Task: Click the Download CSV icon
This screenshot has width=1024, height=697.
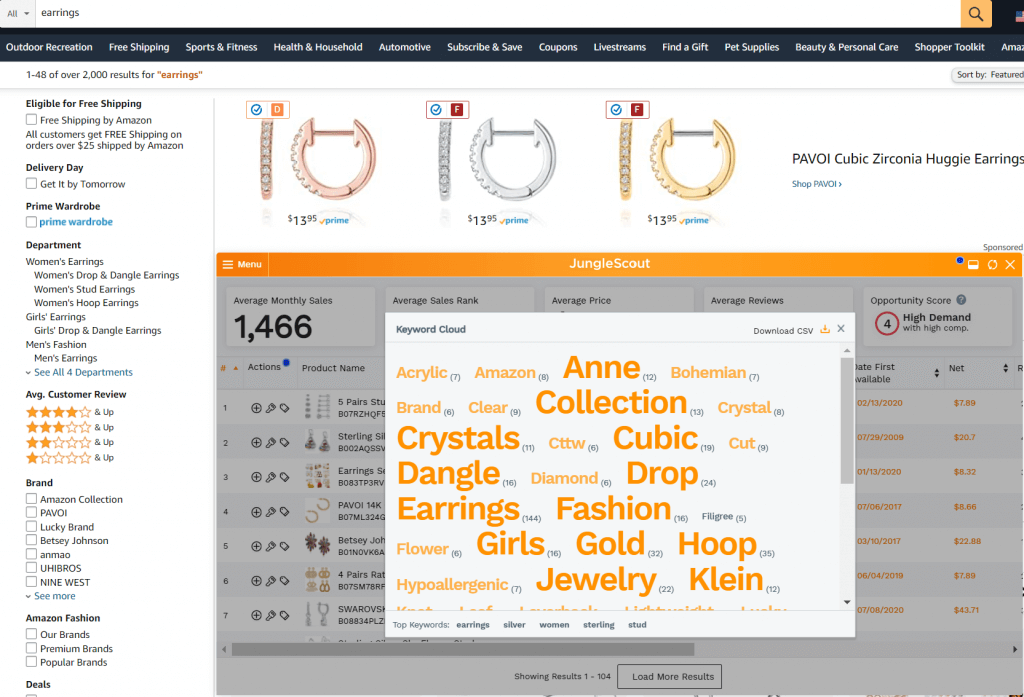Action: tap(825, 329)
